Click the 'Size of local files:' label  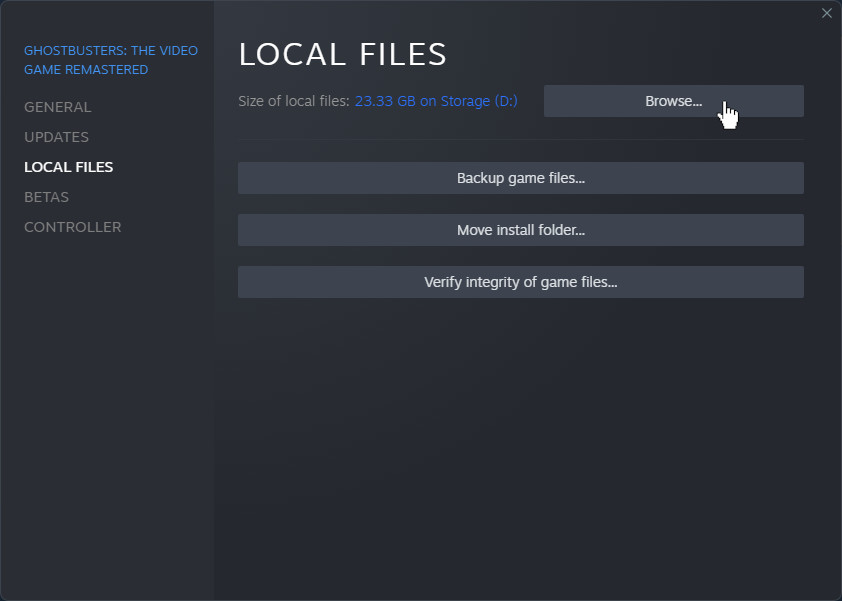pos(294,101)
